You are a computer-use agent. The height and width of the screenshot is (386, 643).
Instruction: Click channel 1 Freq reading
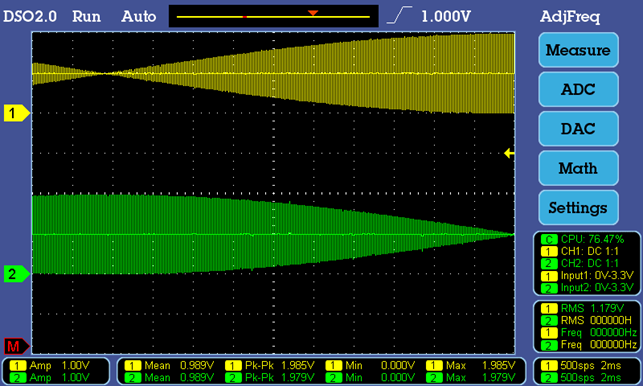(599, 332)
